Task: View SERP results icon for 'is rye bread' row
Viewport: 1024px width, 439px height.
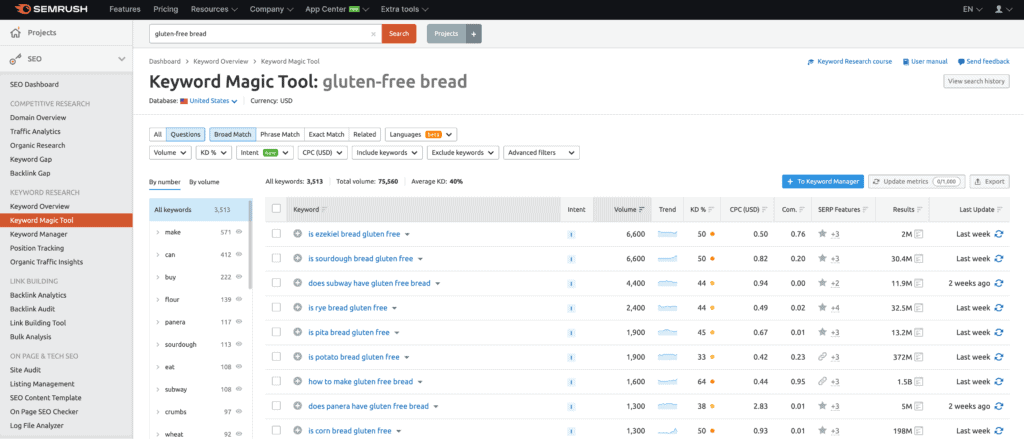Action: click(918, 307)
